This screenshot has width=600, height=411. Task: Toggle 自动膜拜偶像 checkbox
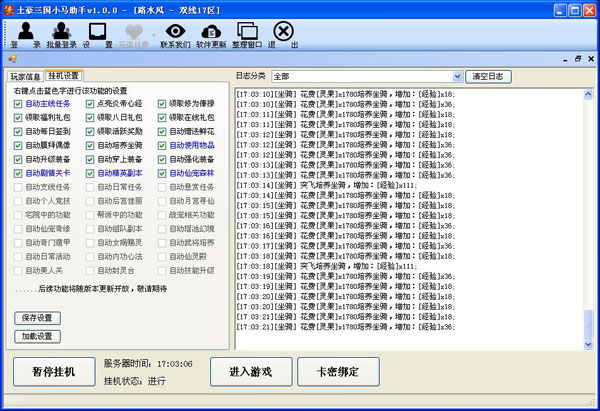(18, 145)
